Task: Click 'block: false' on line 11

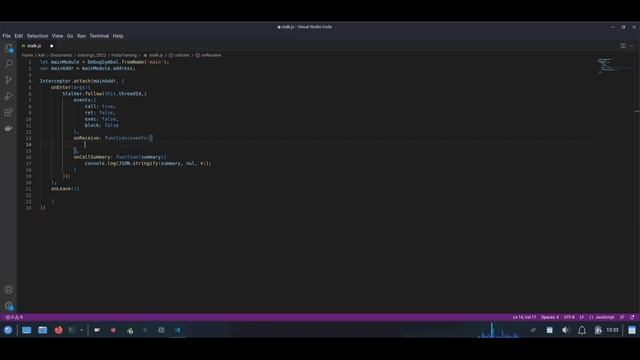Action: click(102, 125)
